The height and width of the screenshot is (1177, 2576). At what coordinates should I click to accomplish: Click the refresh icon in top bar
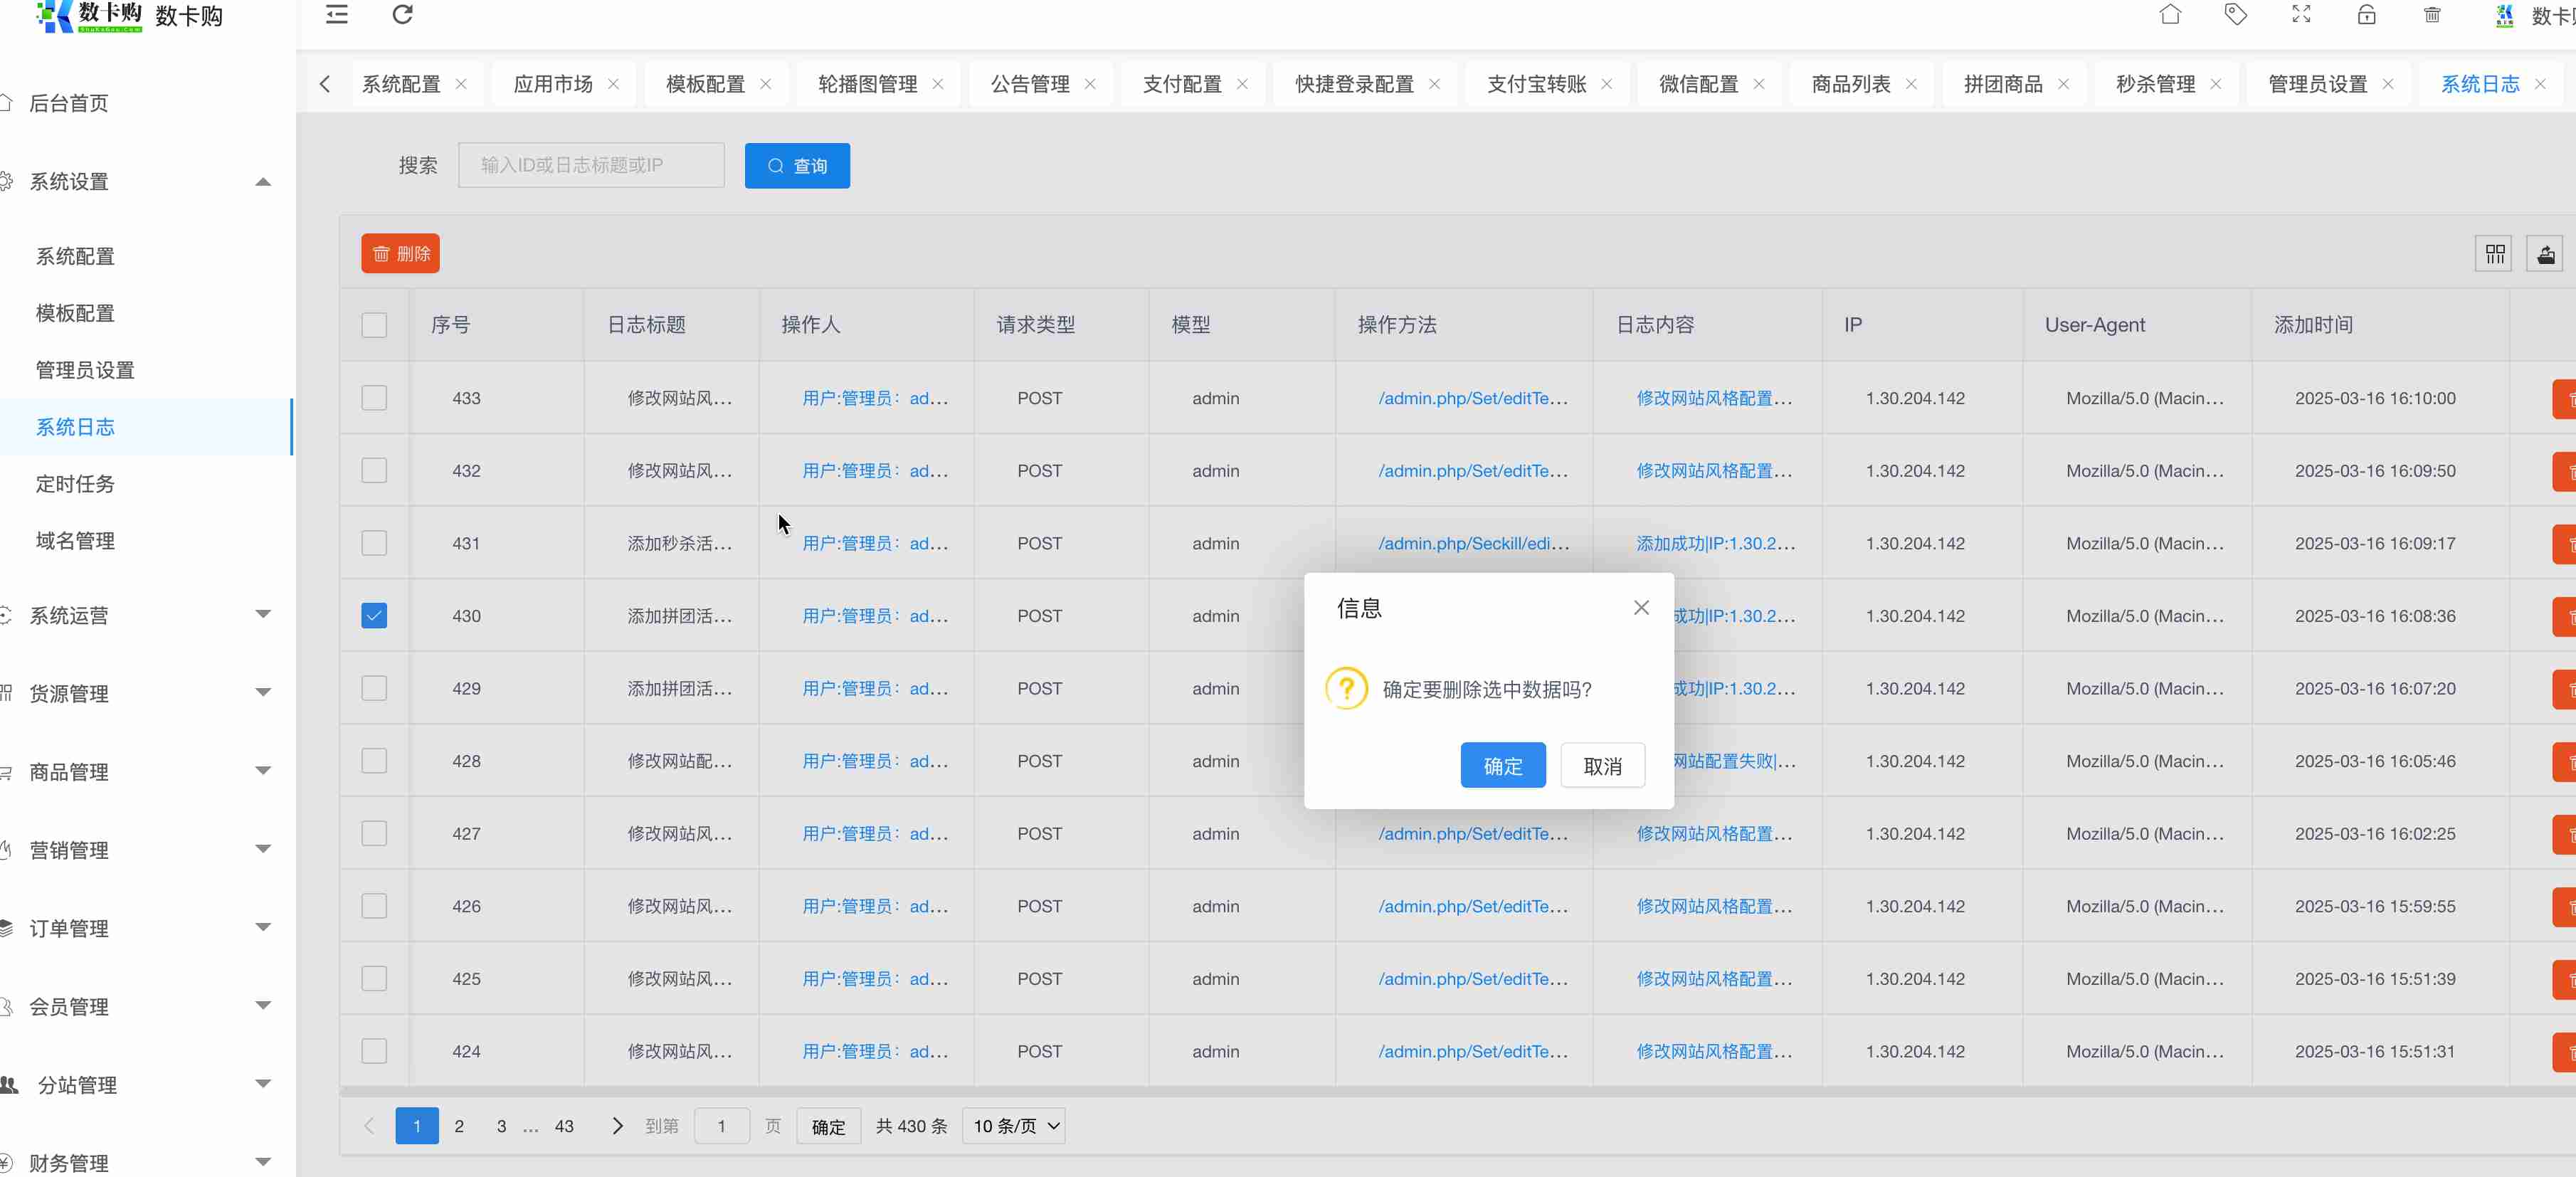[402, 15]
